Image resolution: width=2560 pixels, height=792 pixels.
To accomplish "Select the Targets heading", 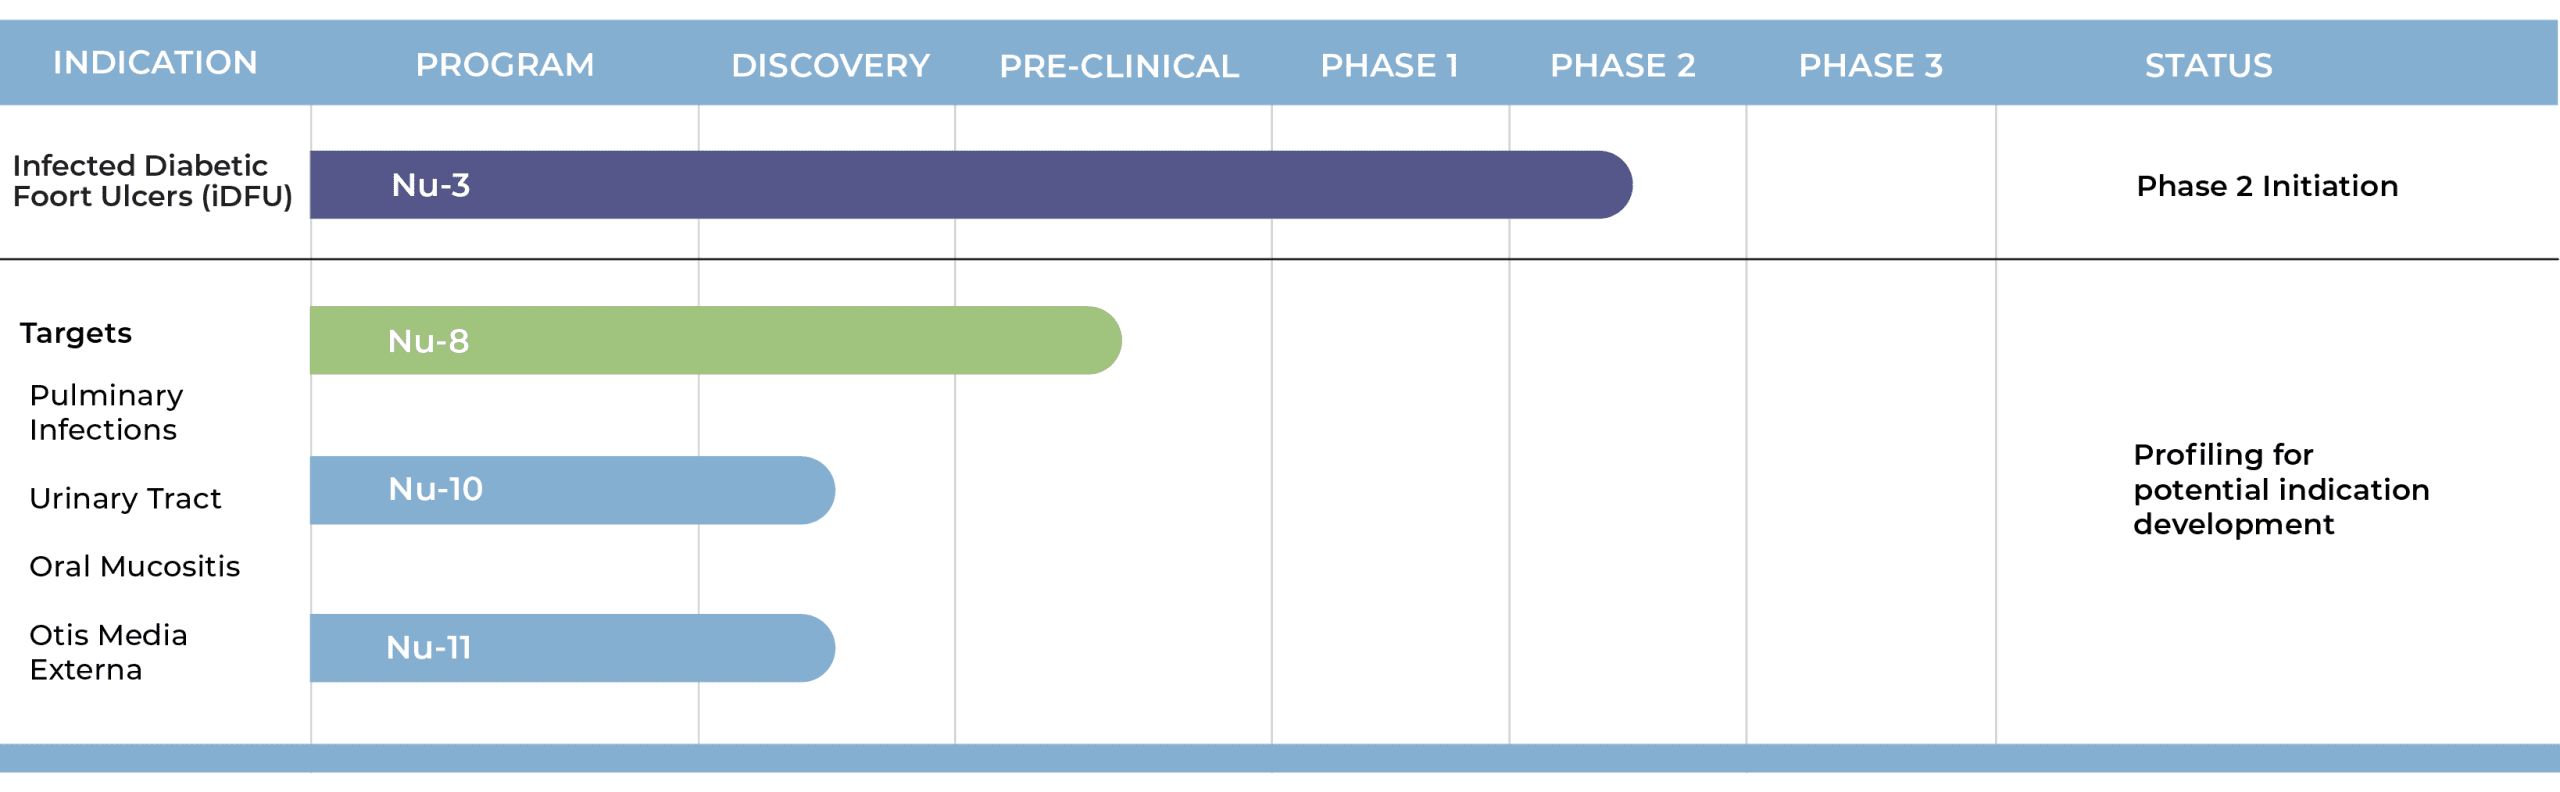I will (76, 333).
